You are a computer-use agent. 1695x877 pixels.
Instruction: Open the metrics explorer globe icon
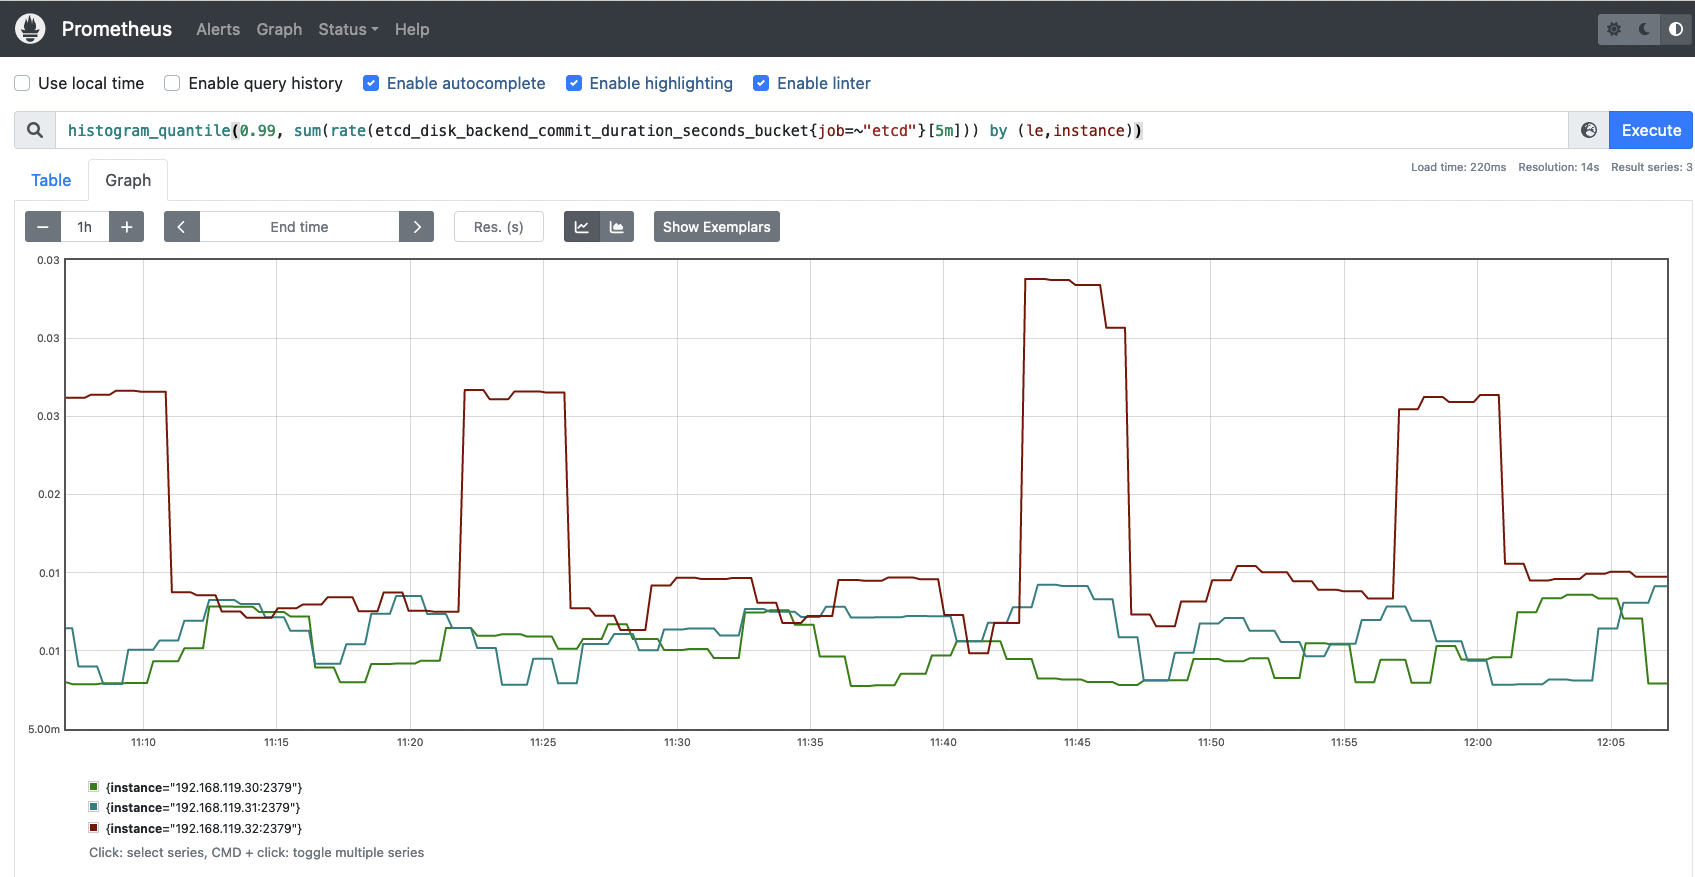pyautogui.click(x=1589, y=130)
